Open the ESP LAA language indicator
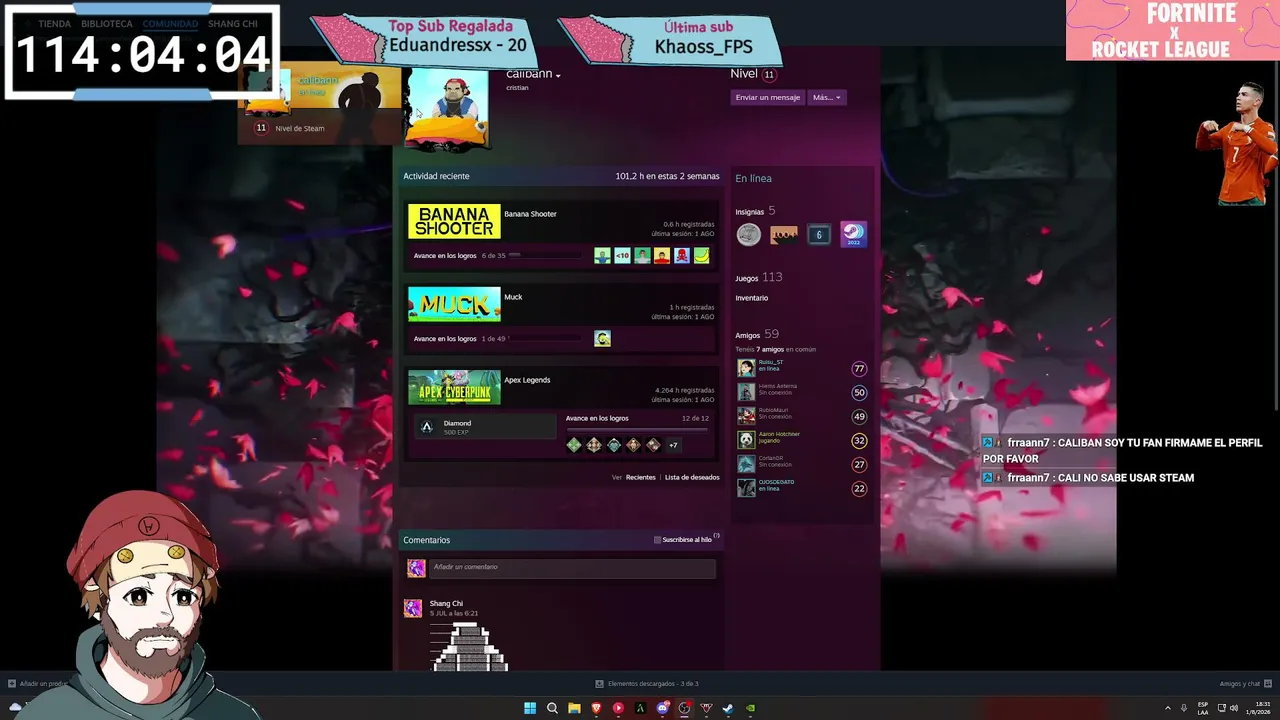Image resolution: width=1280 pixels, height=720 pixels. tap(1203, 708)
